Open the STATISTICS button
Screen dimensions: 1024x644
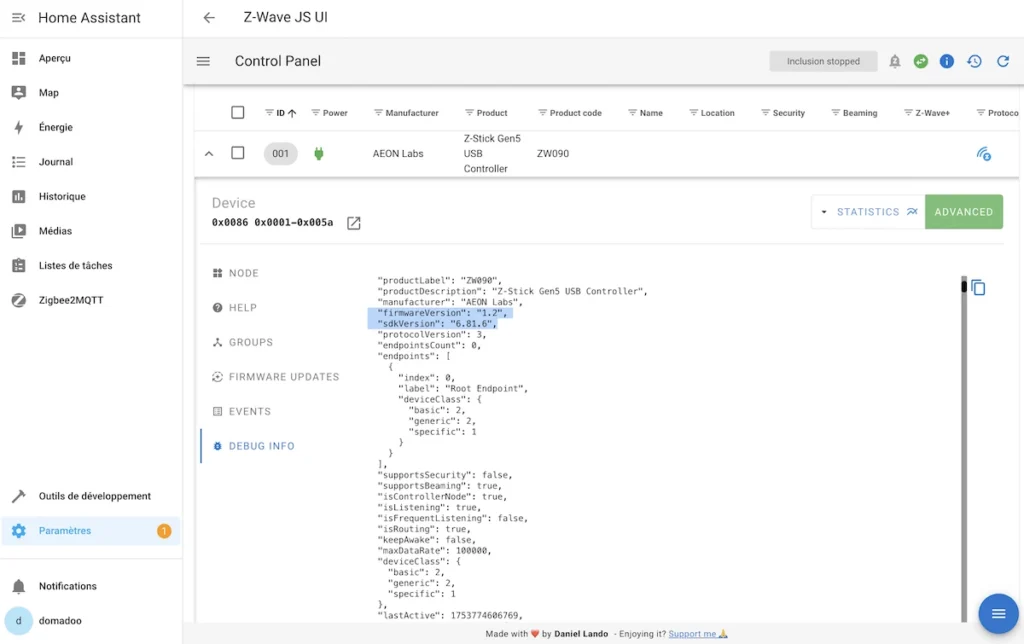coord(877,212)
